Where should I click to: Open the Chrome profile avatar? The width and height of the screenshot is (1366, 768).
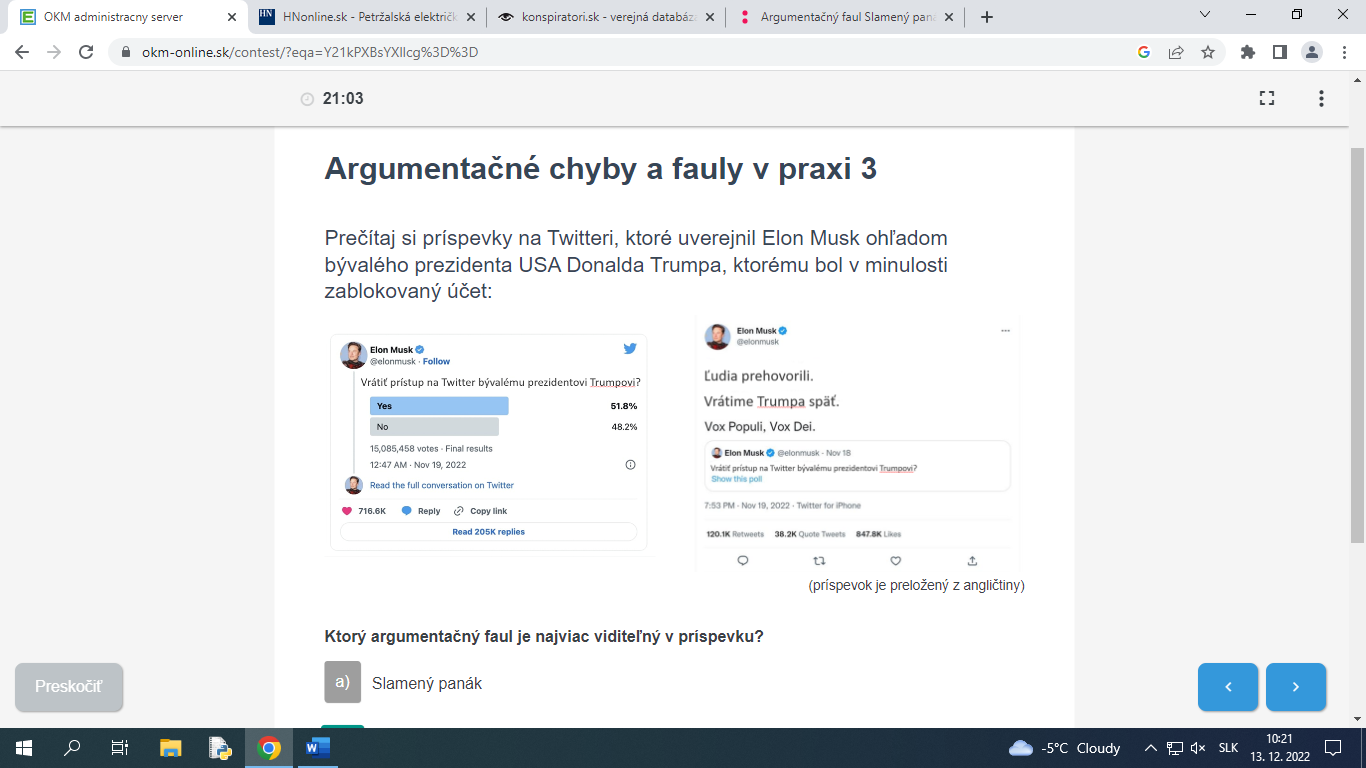(1312, 53)
